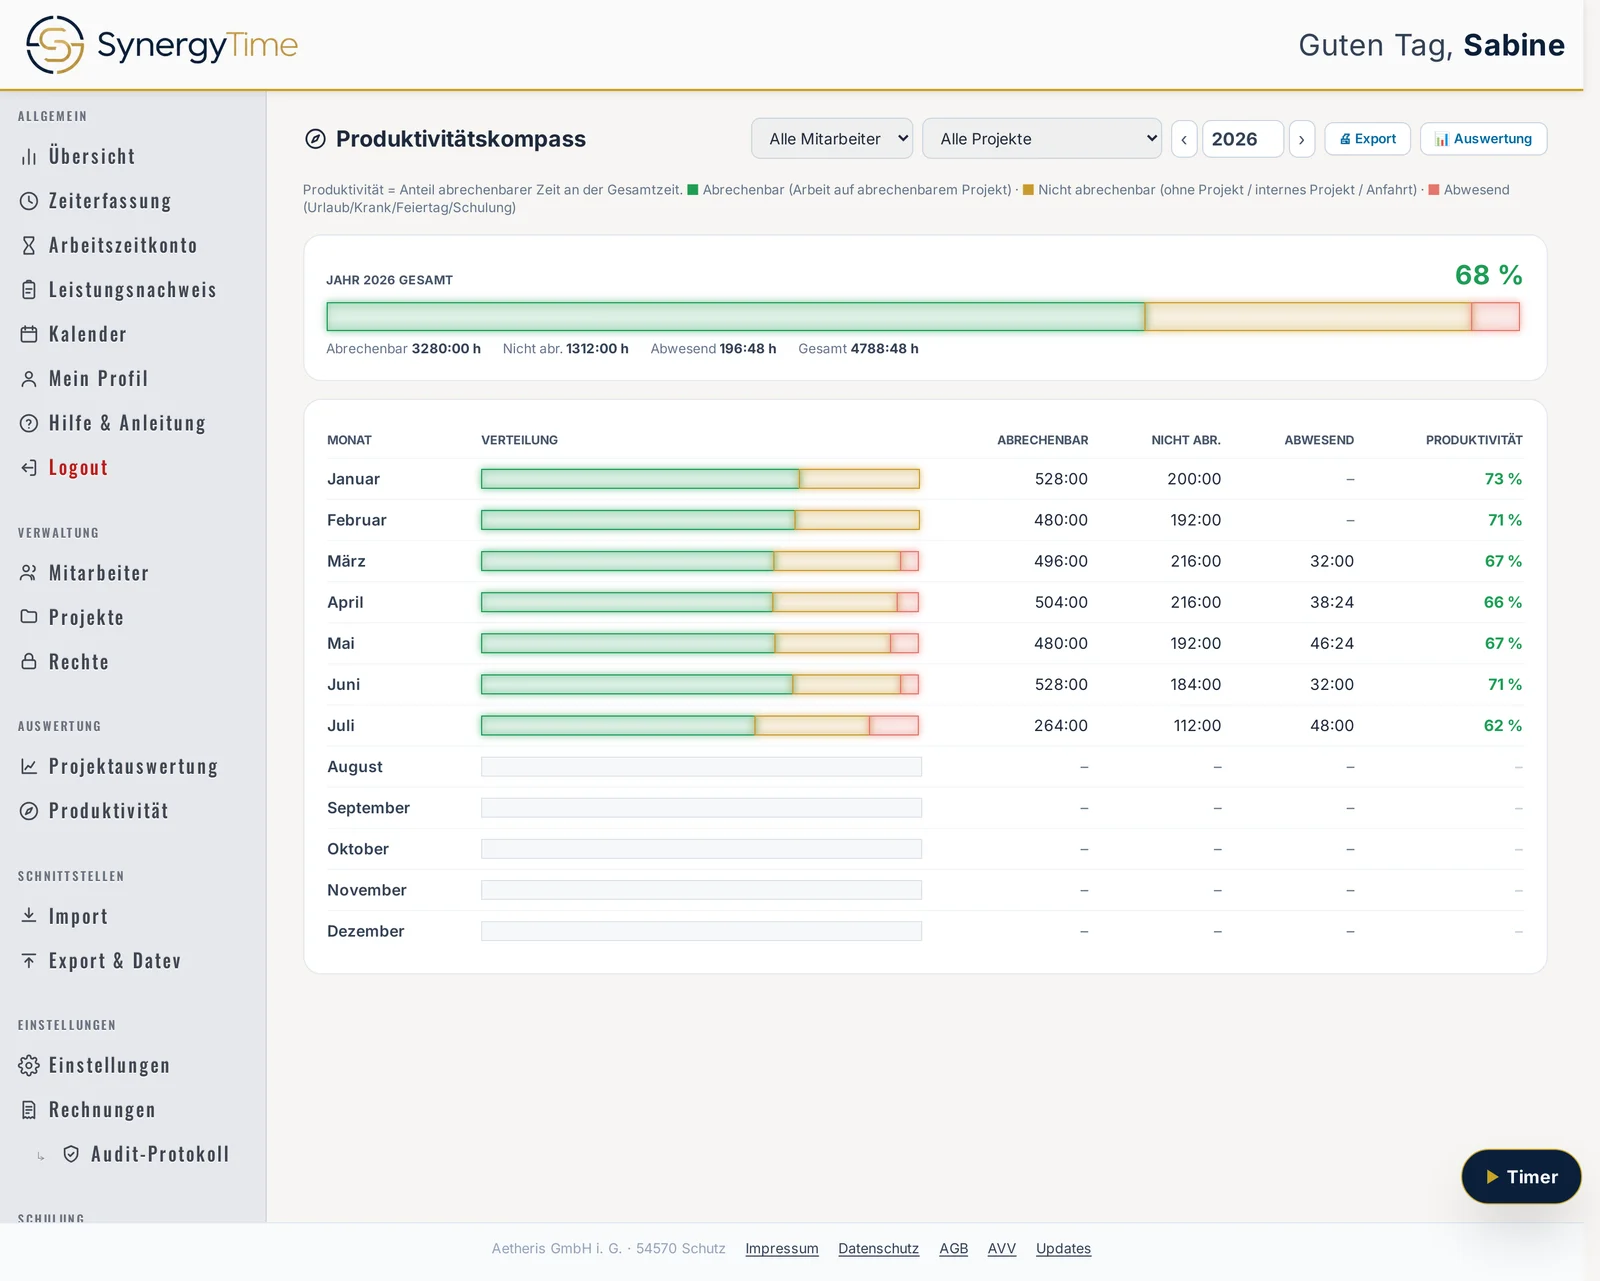Click the Jahr 2026 Gesamt productivity bar
Image resolution: width=1600 pixels, height=1281 pixels.
coord(923,317)
